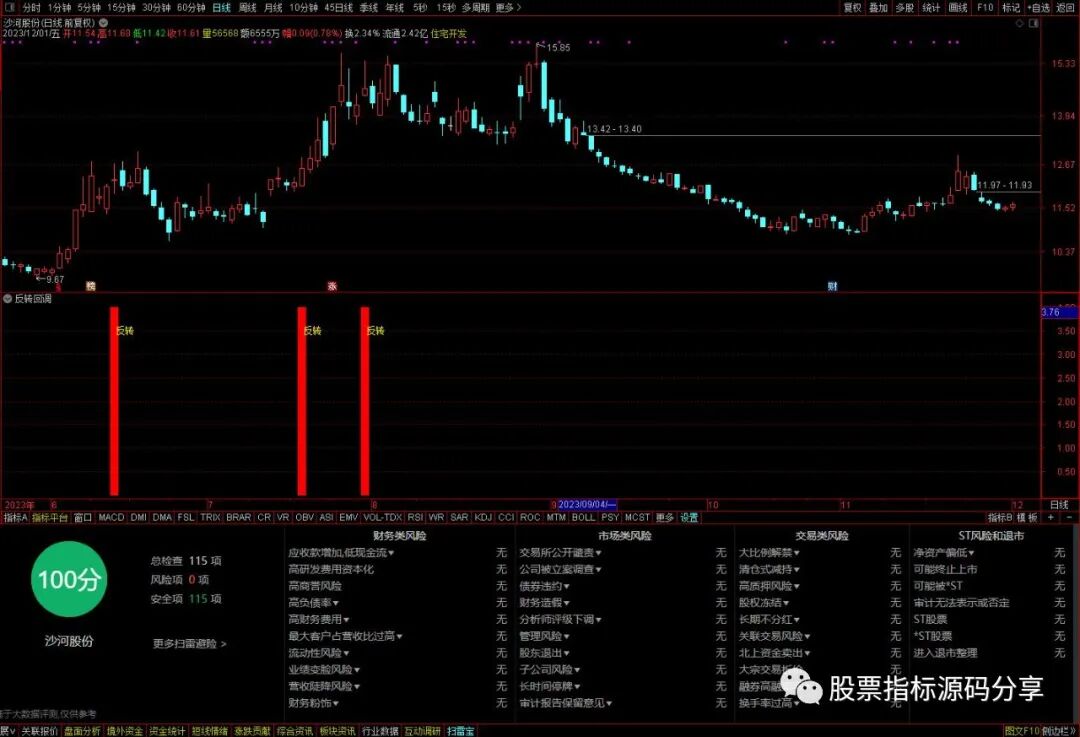The height and width of the screenshot is (737, 1080).
Task: Click the 统计 statistics button
Action: click(x=931, y=8)
